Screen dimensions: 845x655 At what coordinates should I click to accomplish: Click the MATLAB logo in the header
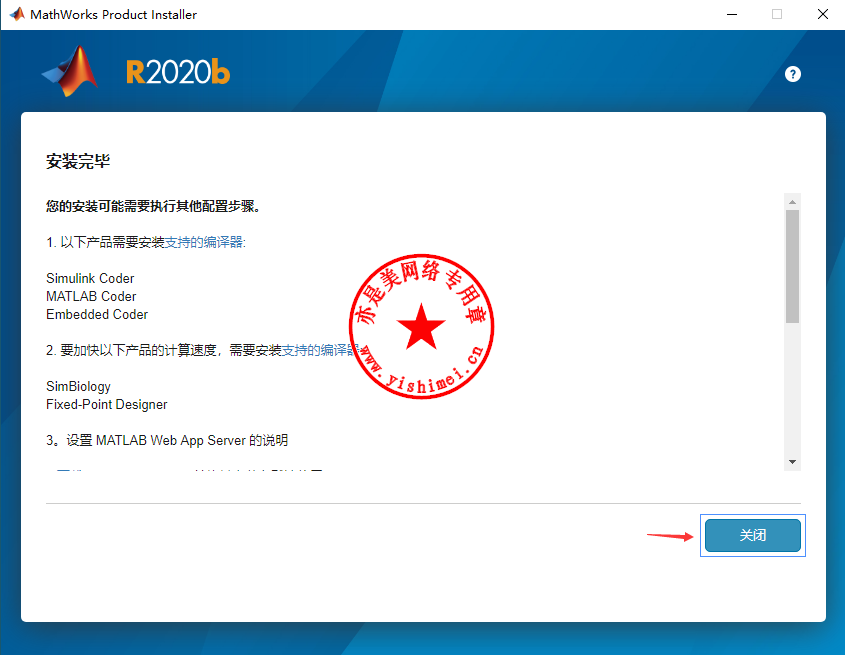[71, 71]
